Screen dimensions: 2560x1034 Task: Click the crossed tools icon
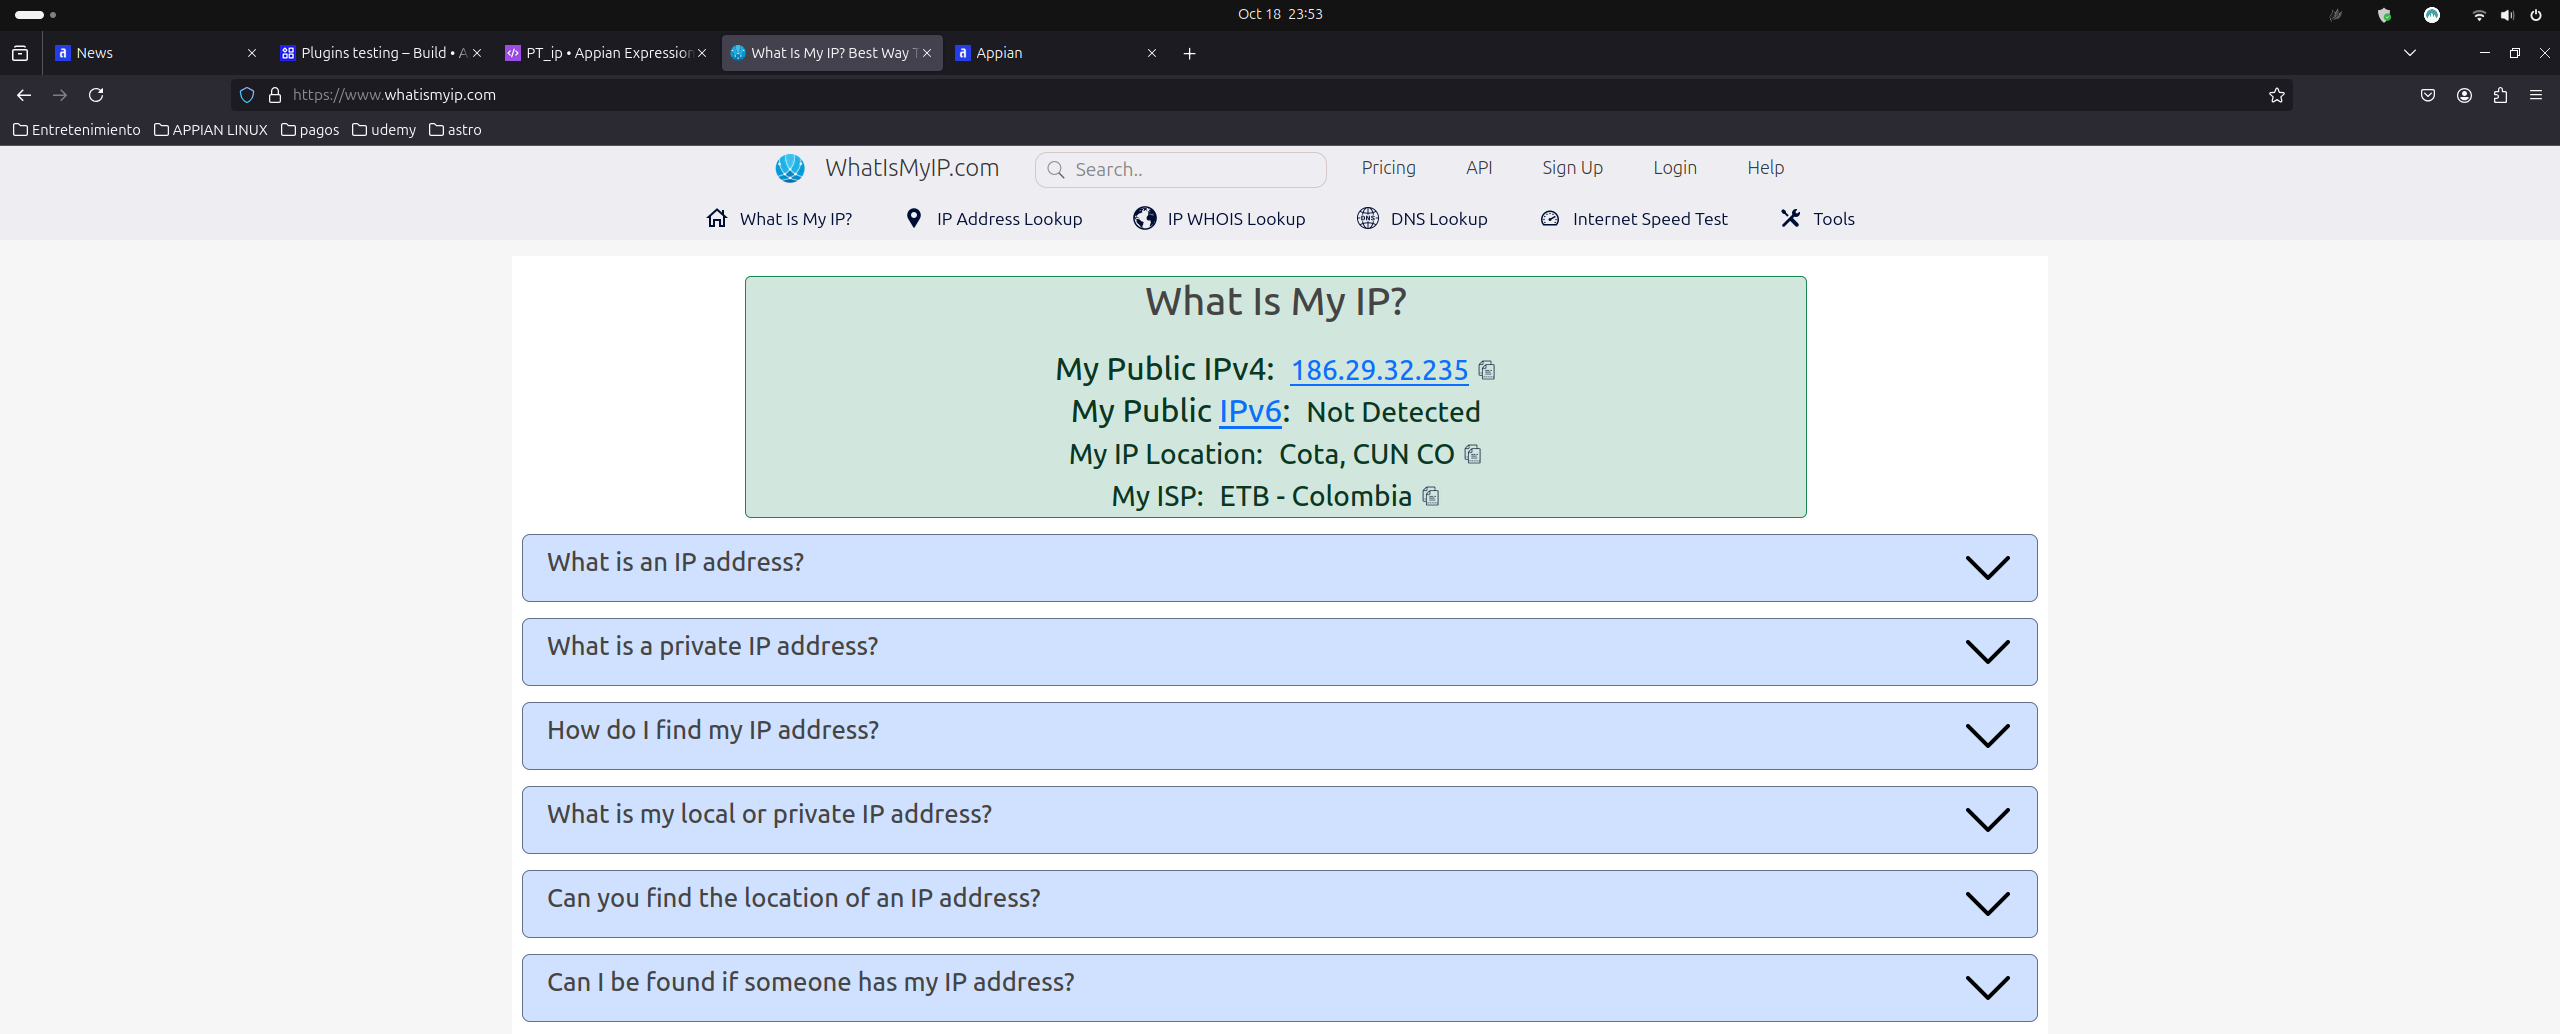pos(1790,218)
